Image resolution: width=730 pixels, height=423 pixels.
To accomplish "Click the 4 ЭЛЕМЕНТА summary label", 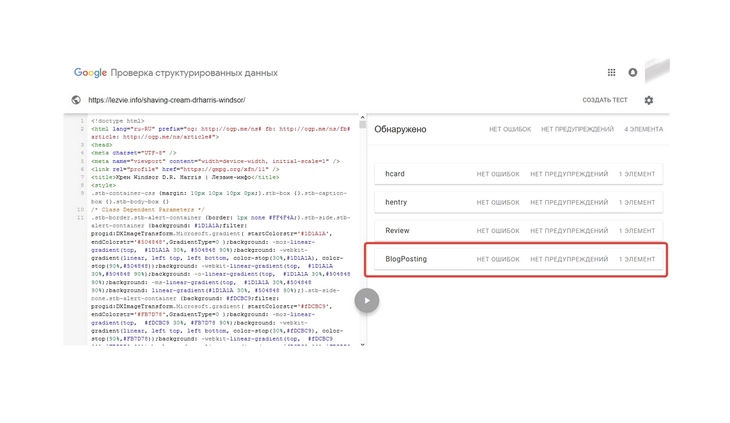I will (643, 129).
